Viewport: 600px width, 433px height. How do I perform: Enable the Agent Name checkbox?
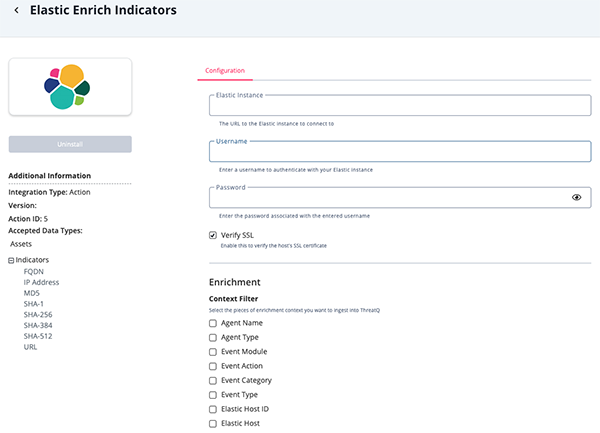point(213,323)
